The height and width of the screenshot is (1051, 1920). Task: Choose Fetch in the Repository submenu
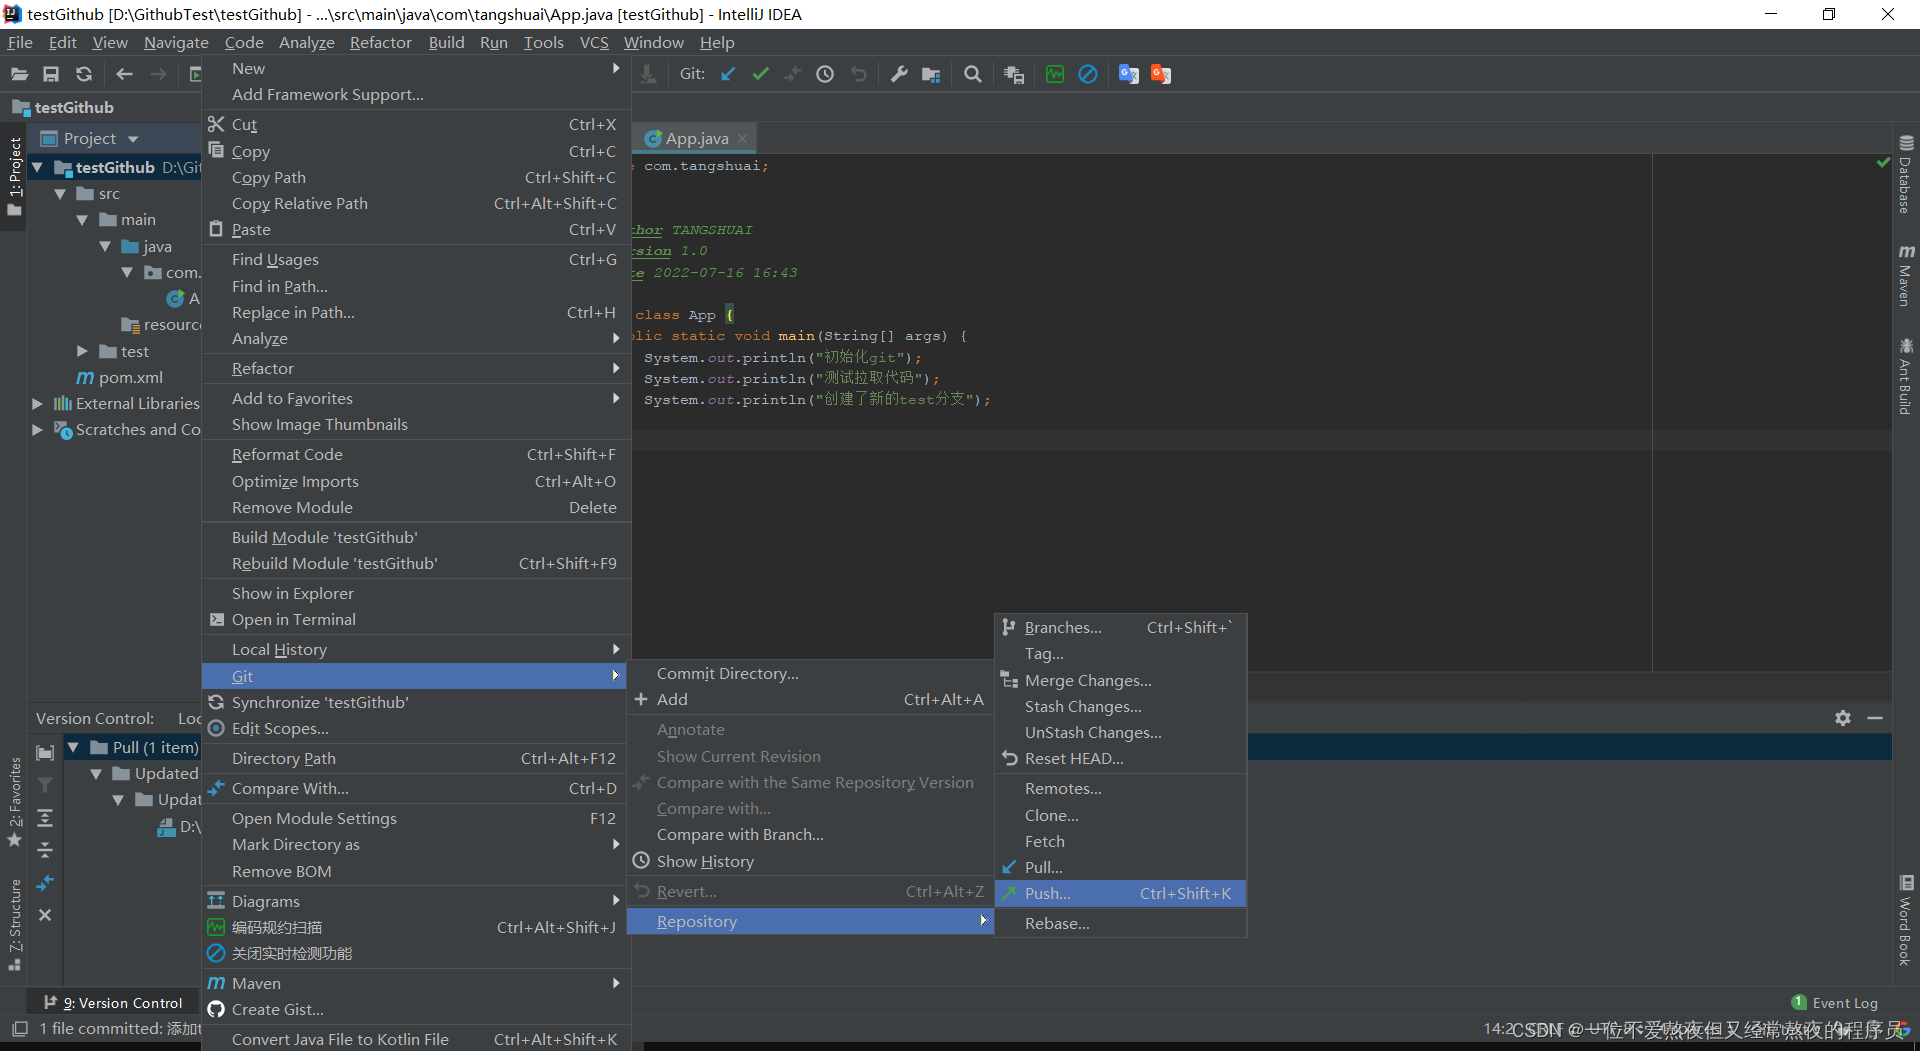tap(1121, 842)
